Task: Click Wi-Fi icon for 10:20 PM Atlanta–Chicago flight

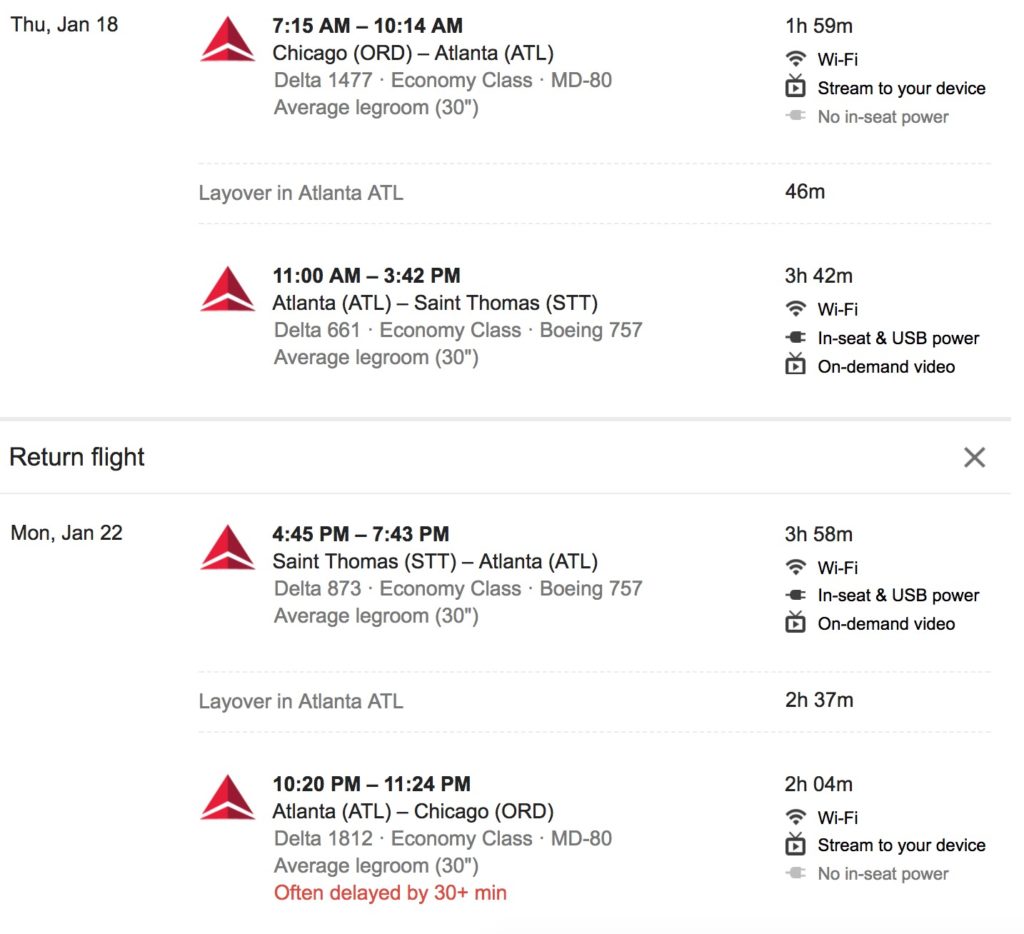Action: pos(795,817)
